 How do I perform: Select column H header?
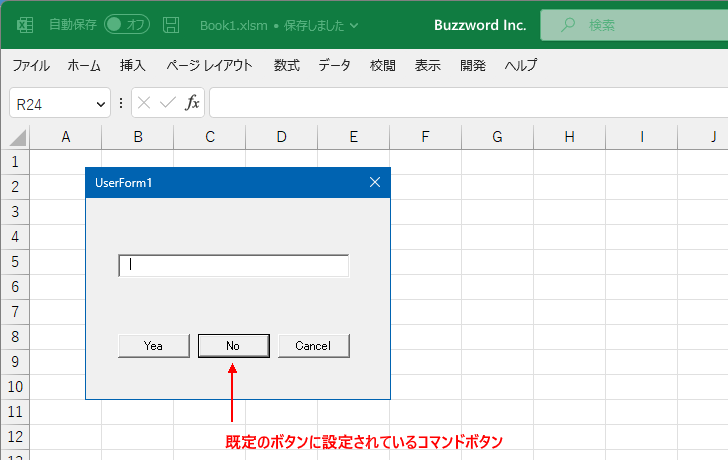[x=570, y=137]
